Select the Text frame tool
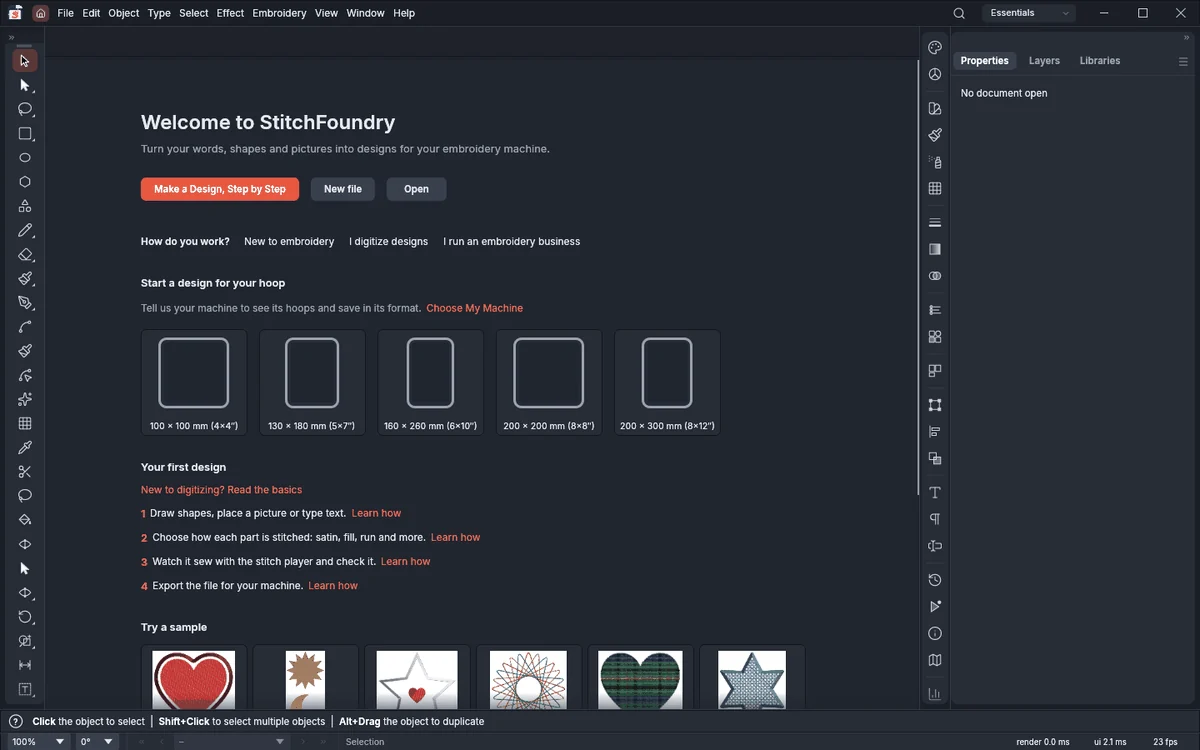The image size is (1200, 750). pos(25,690)
